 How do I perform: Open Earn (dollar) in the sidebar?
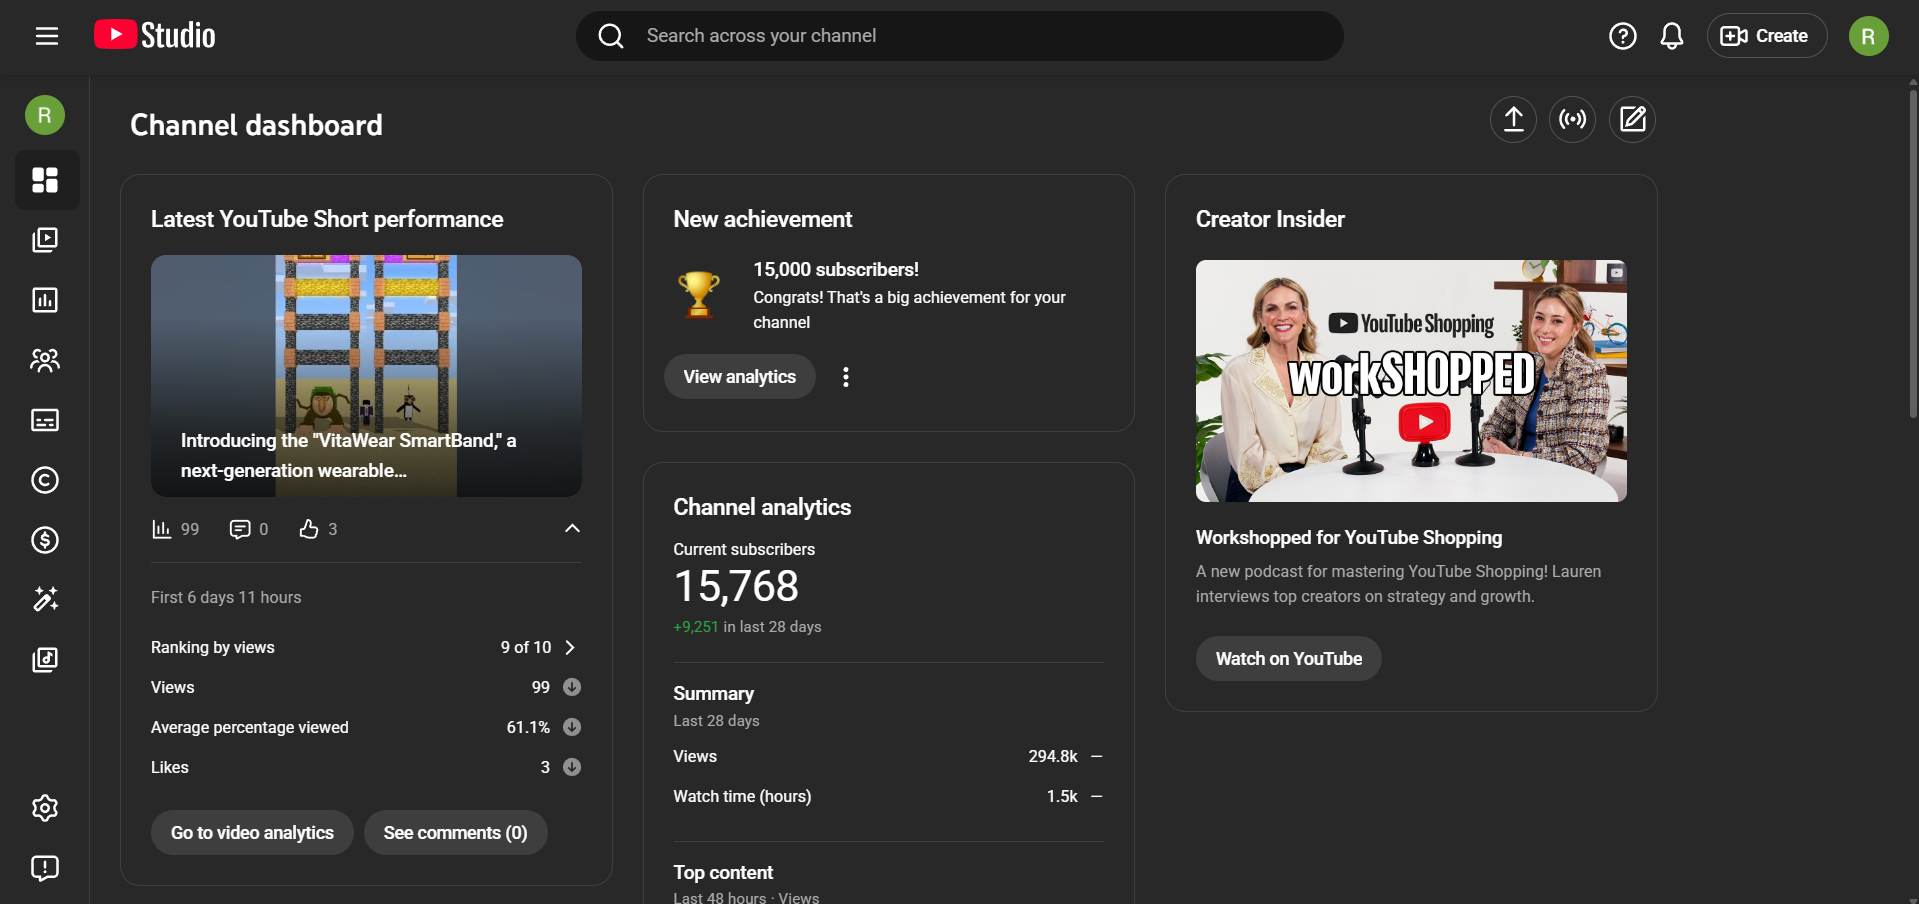[45, 540]
